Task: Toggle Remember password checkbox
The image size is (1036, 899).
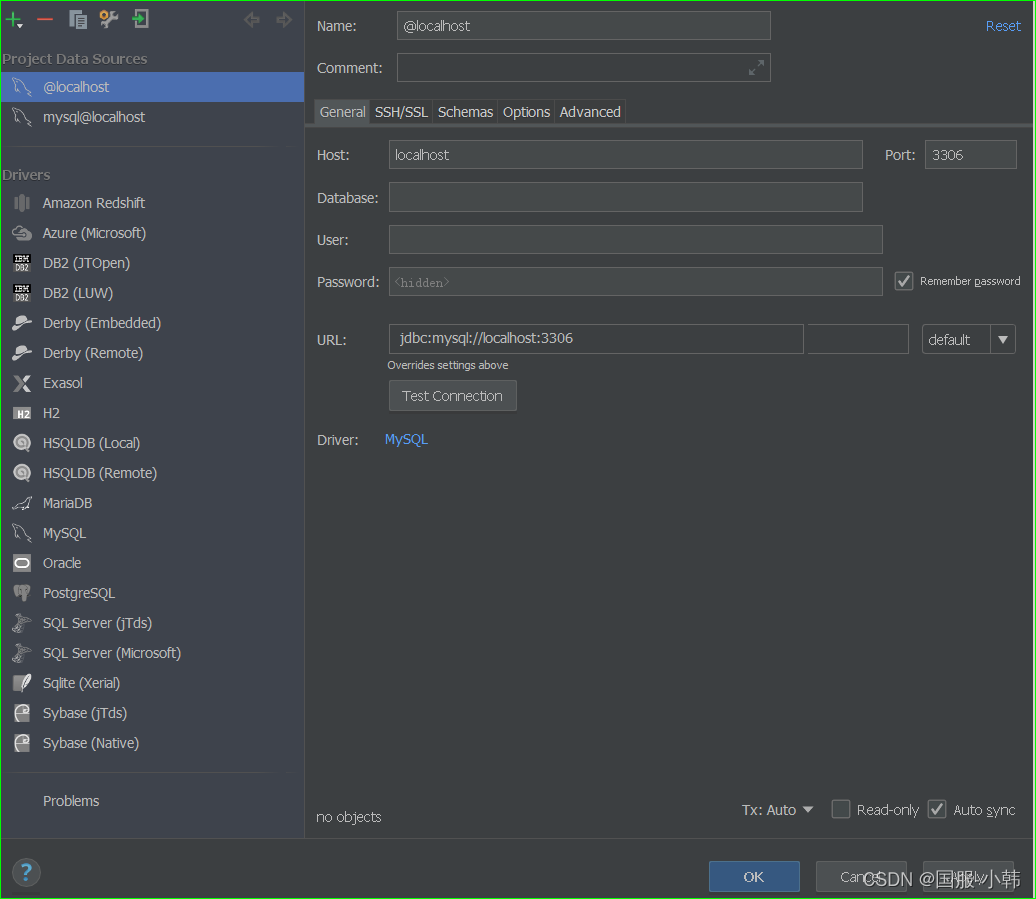Action: tap(904, 281)
